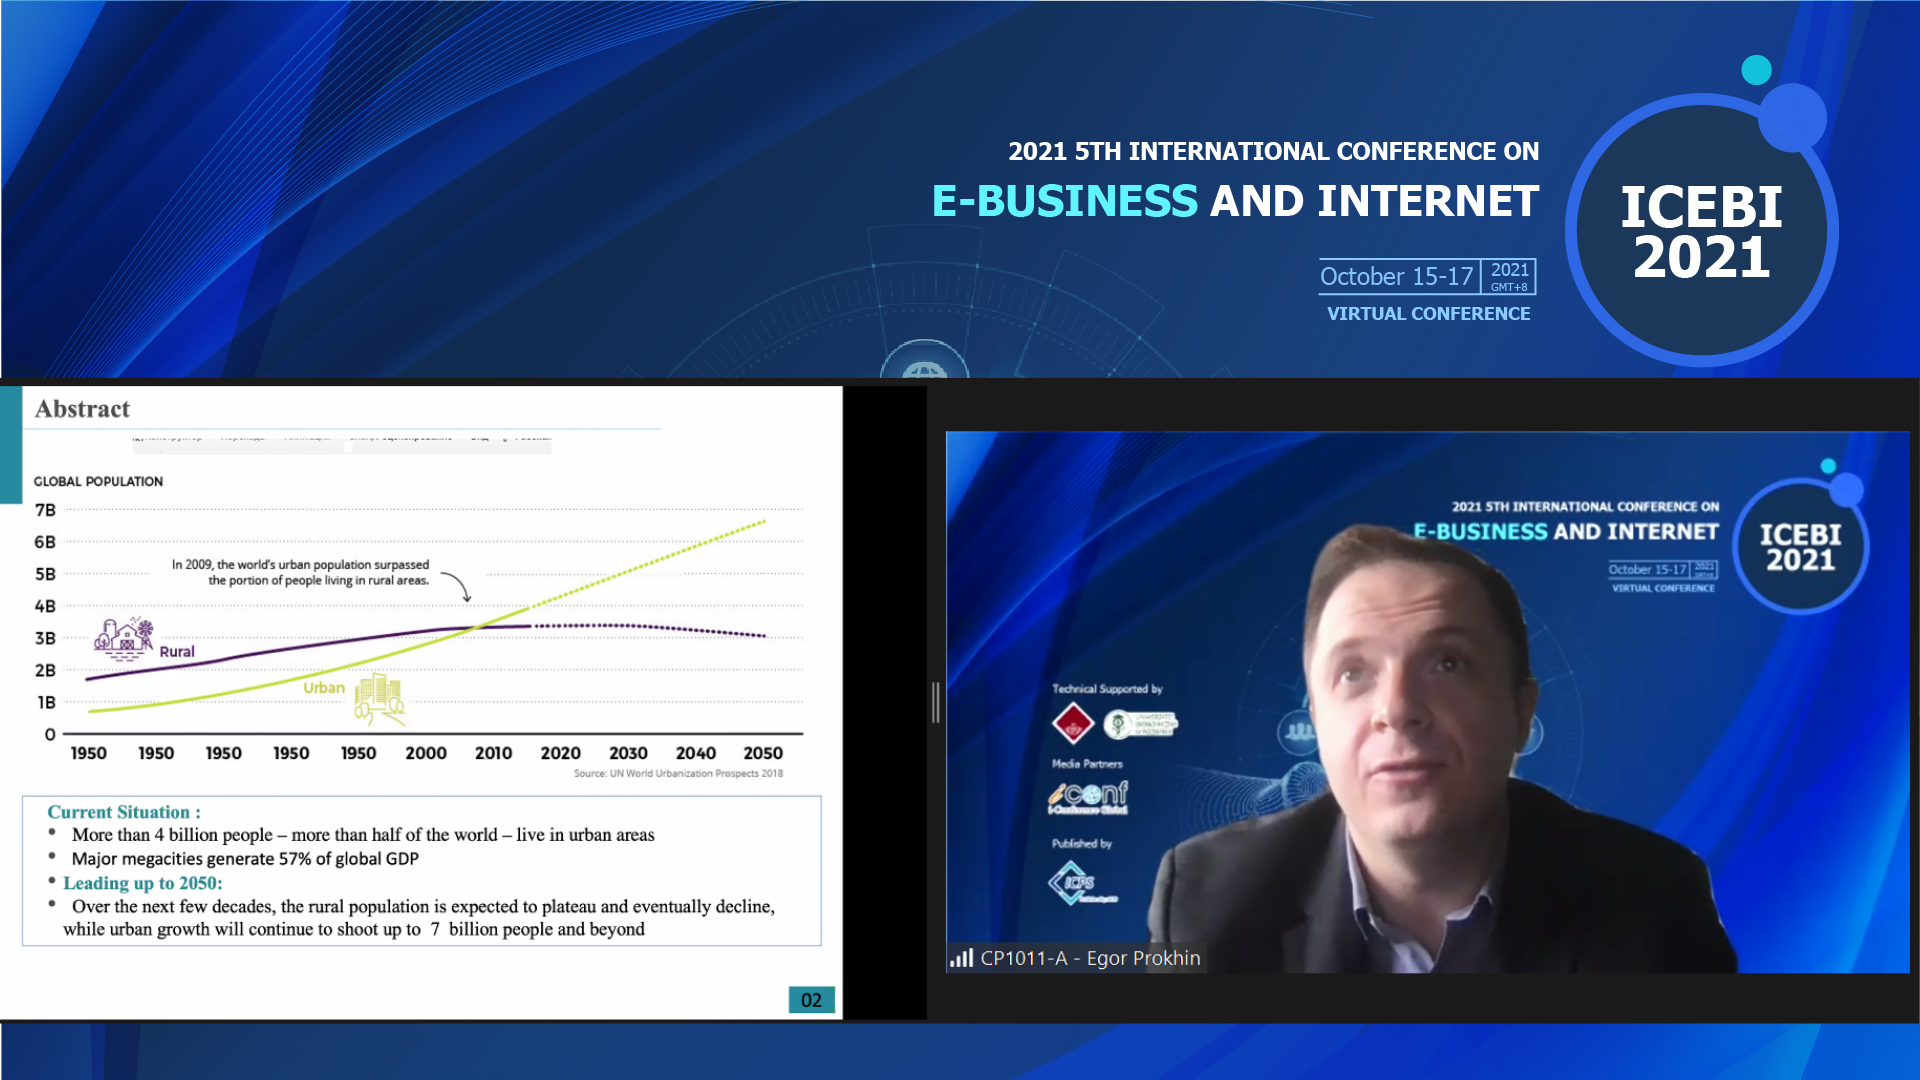Click the More than 4 billion people bullet
The image size is (1920, 1080).
point(363,834)
